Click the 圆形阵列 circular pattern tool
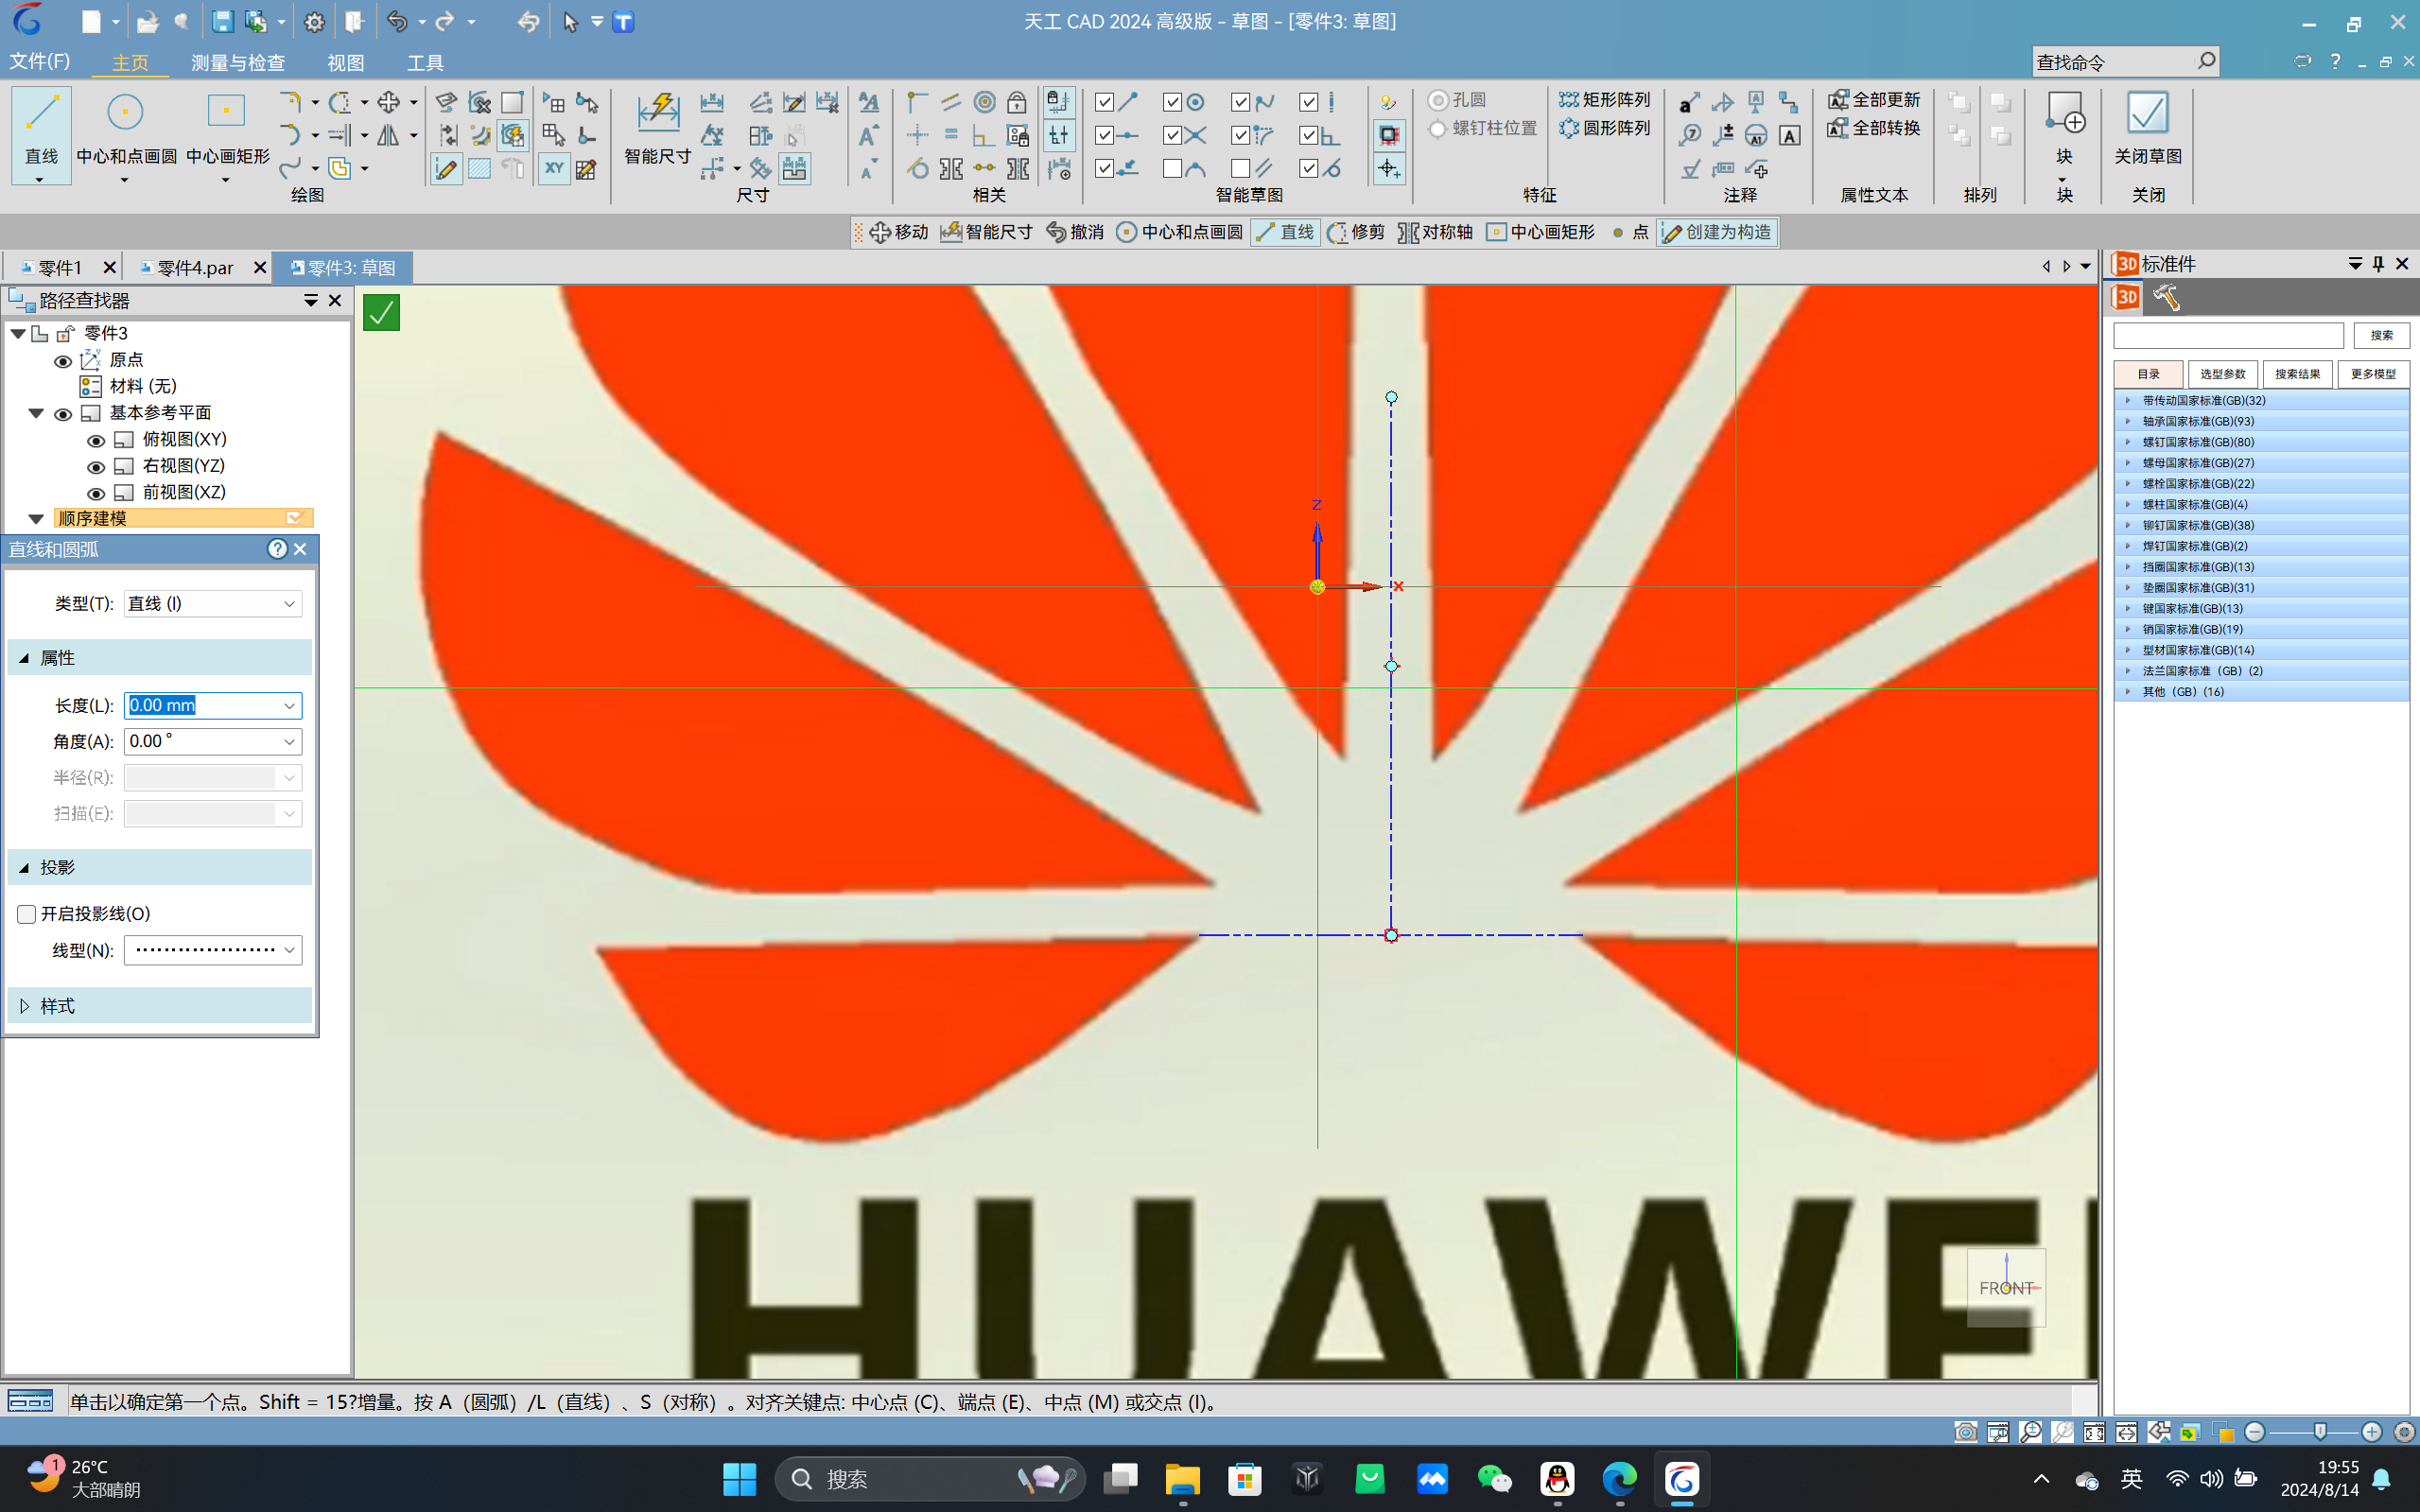The width and height of the screenshot is (2420, 1512). (1604, 128)
